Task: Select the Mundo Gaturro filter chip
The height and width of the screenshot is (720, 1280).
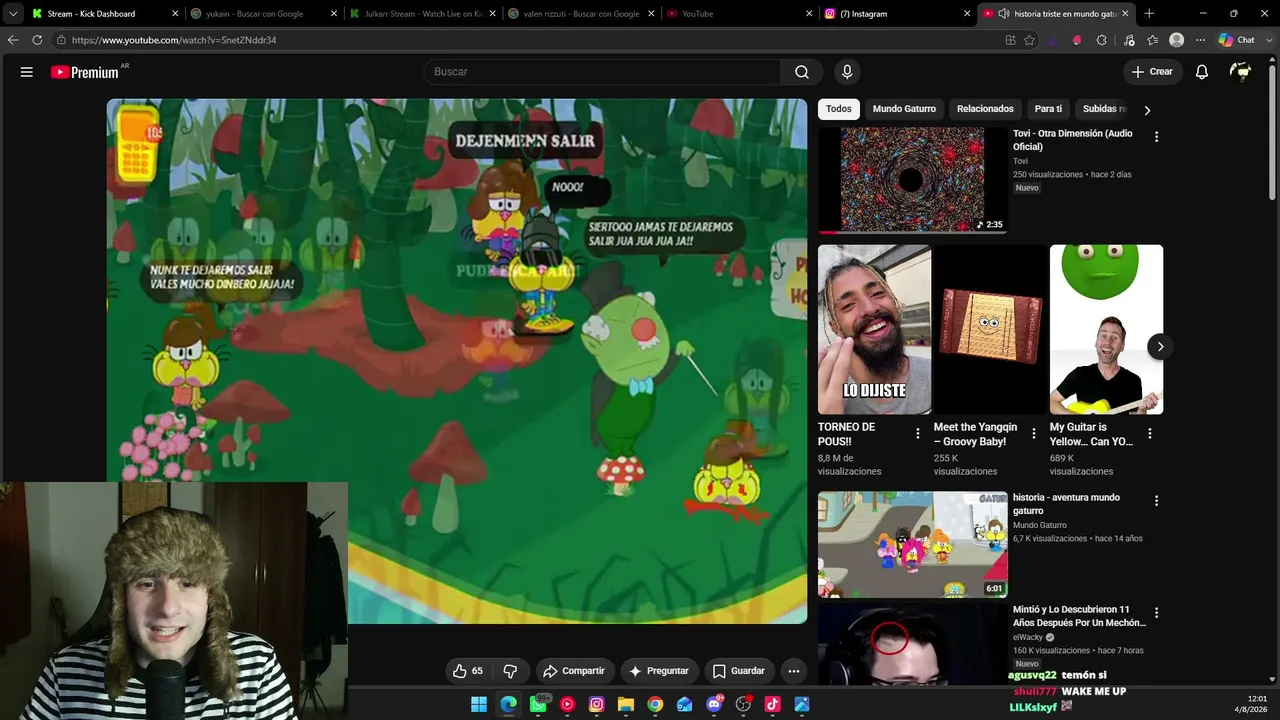Action: pos(904,109)
